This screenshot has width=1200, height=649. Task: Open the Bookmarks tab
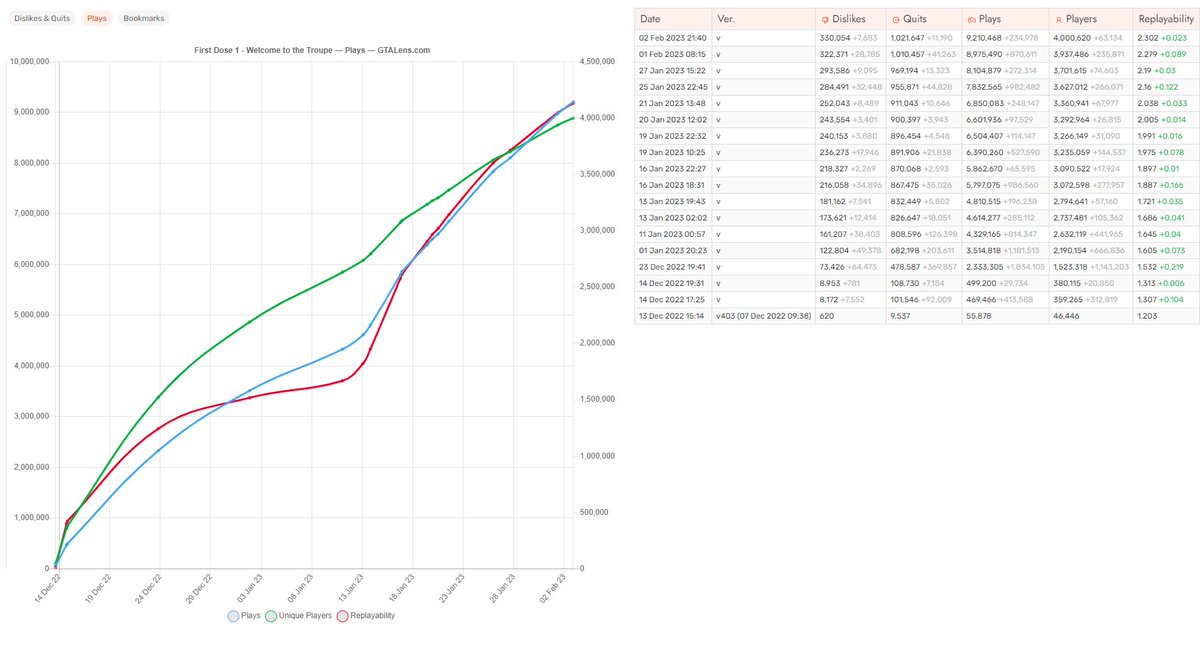pos(144,18)
